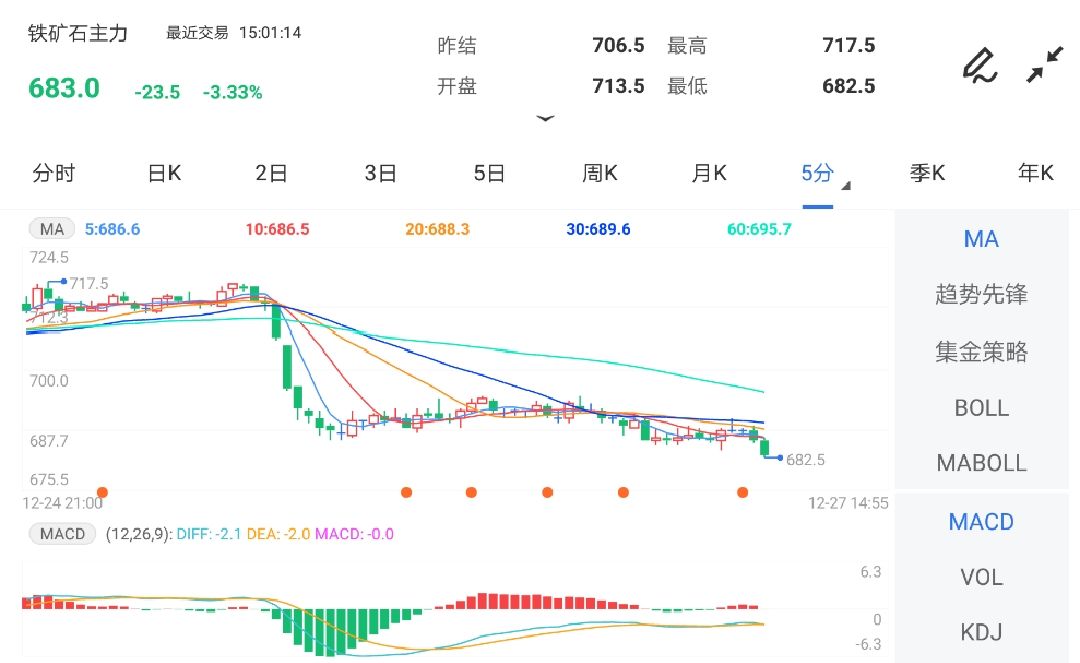Image resolution: width=1080 pixels, height=663 pixels.
Task: Click the MACD indicator label pill
Action: (x=62, y=534)
